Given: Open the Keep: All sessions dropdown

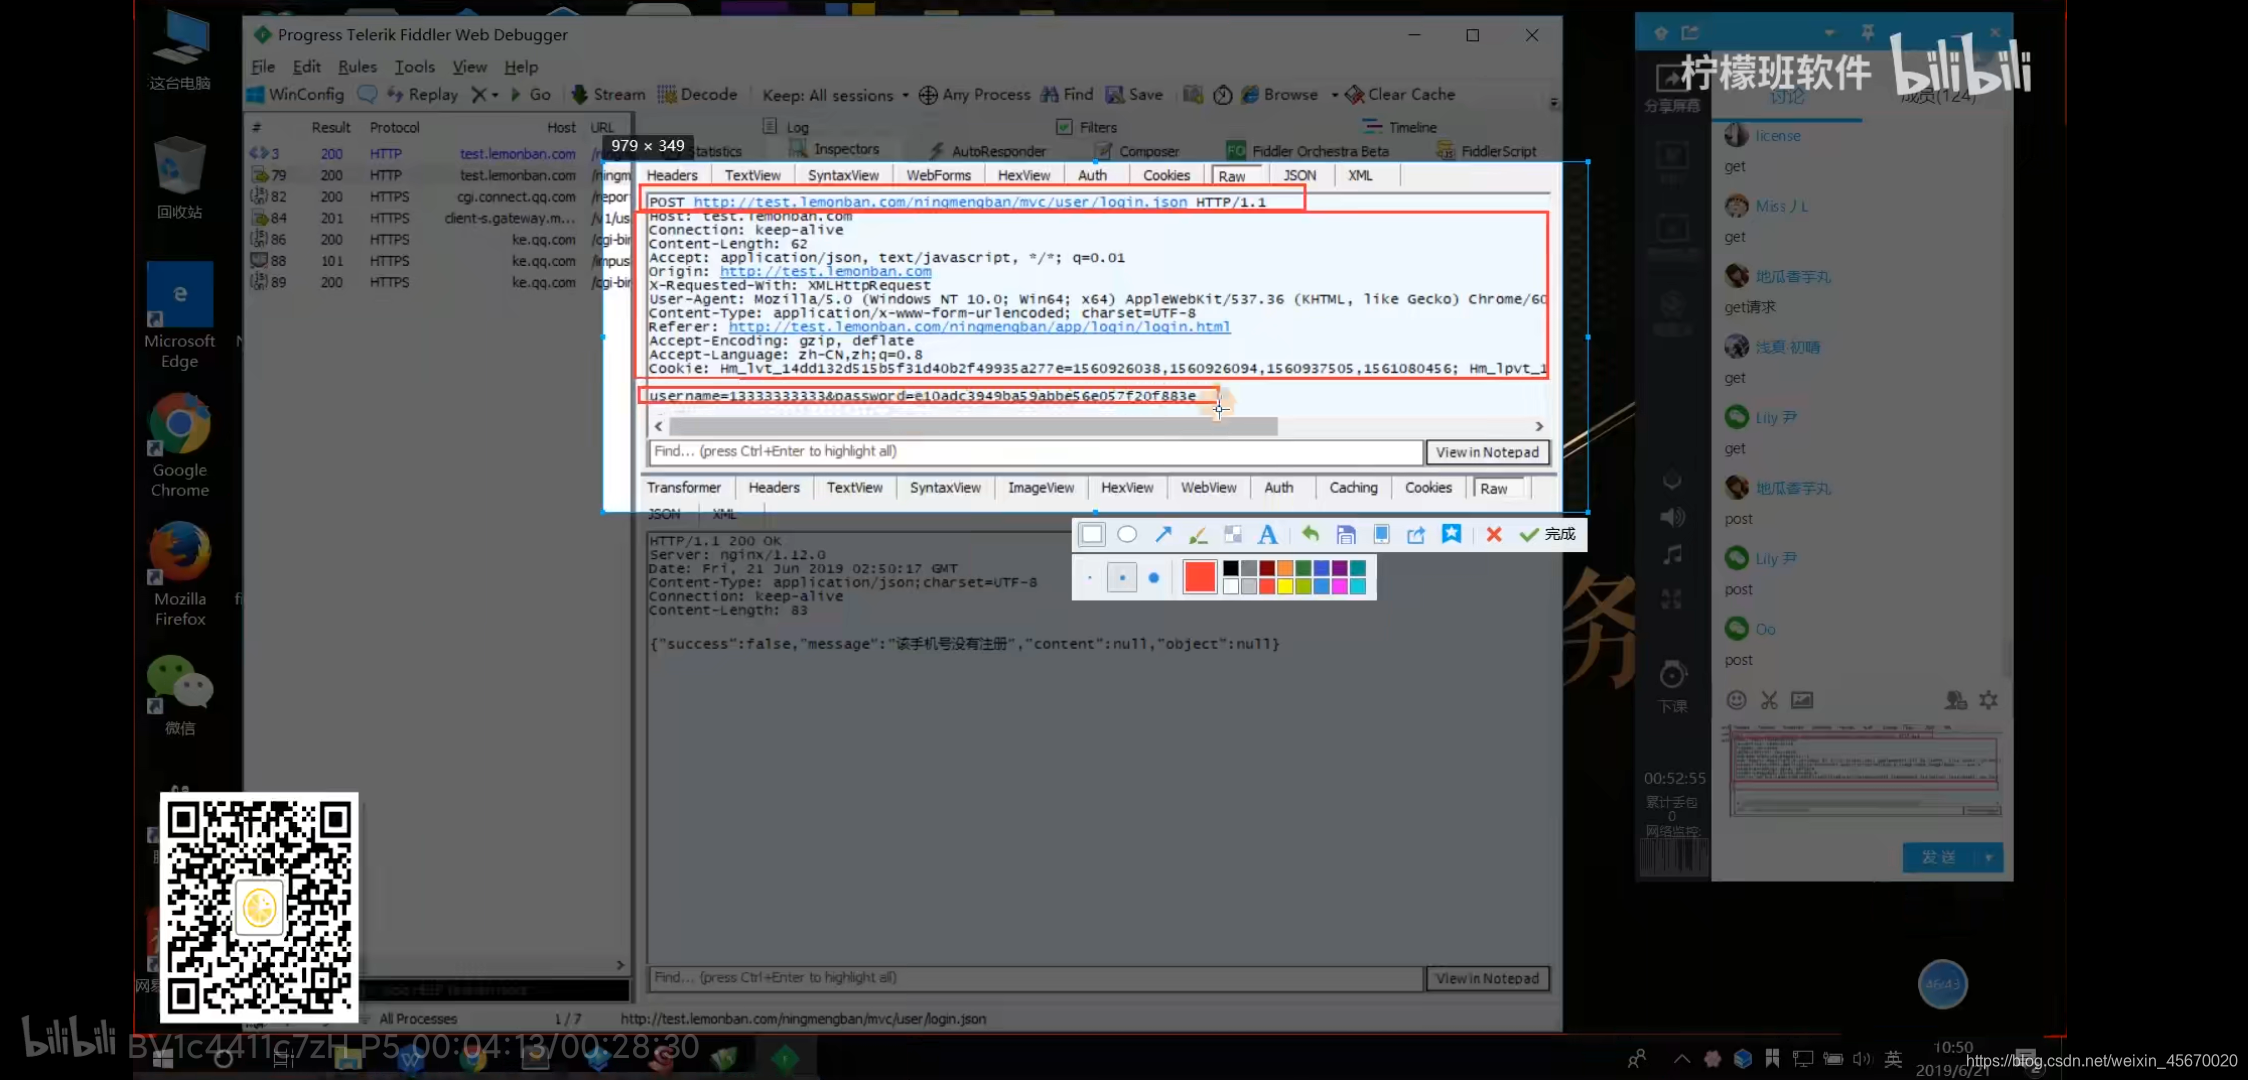Looking at the screenshot, I should 835,95.
